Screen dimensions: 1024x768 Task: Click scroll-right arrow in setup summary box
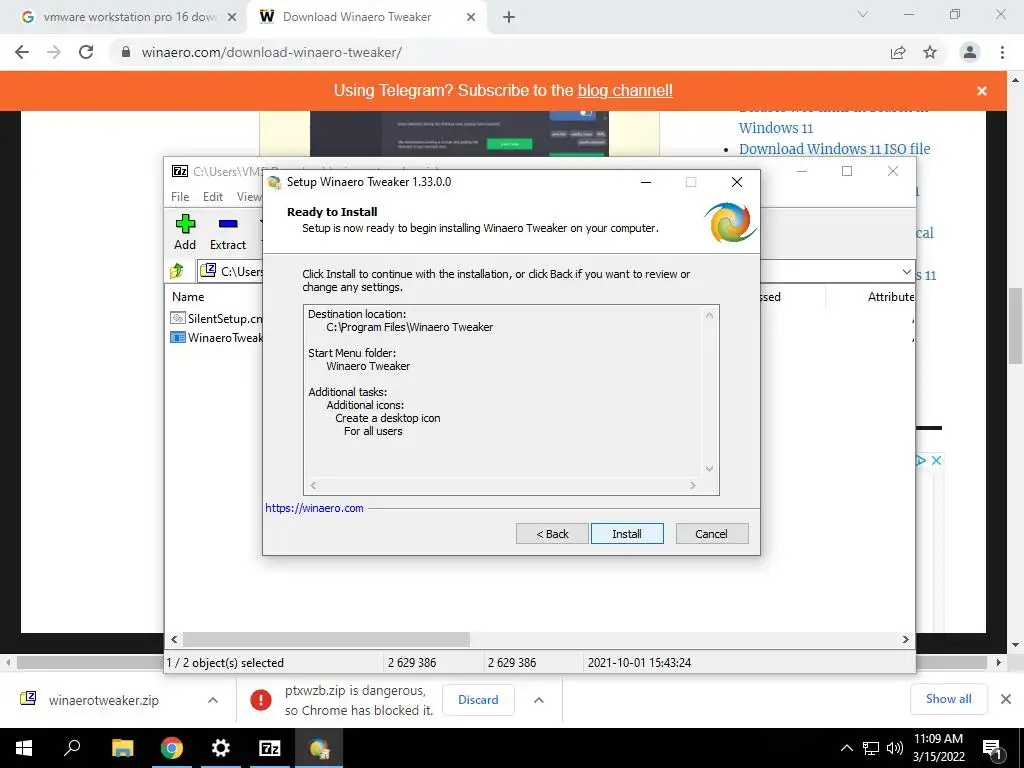pyautogui.click(x=692, y=485)
